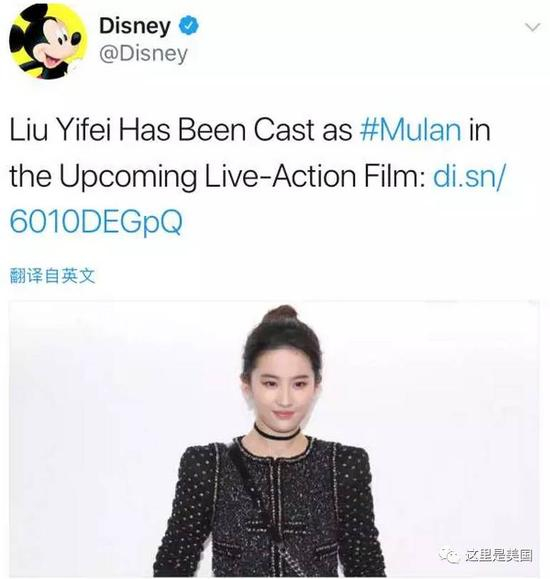
Task: Click the word "Film:" before the link
Action: tap(395, 176)
